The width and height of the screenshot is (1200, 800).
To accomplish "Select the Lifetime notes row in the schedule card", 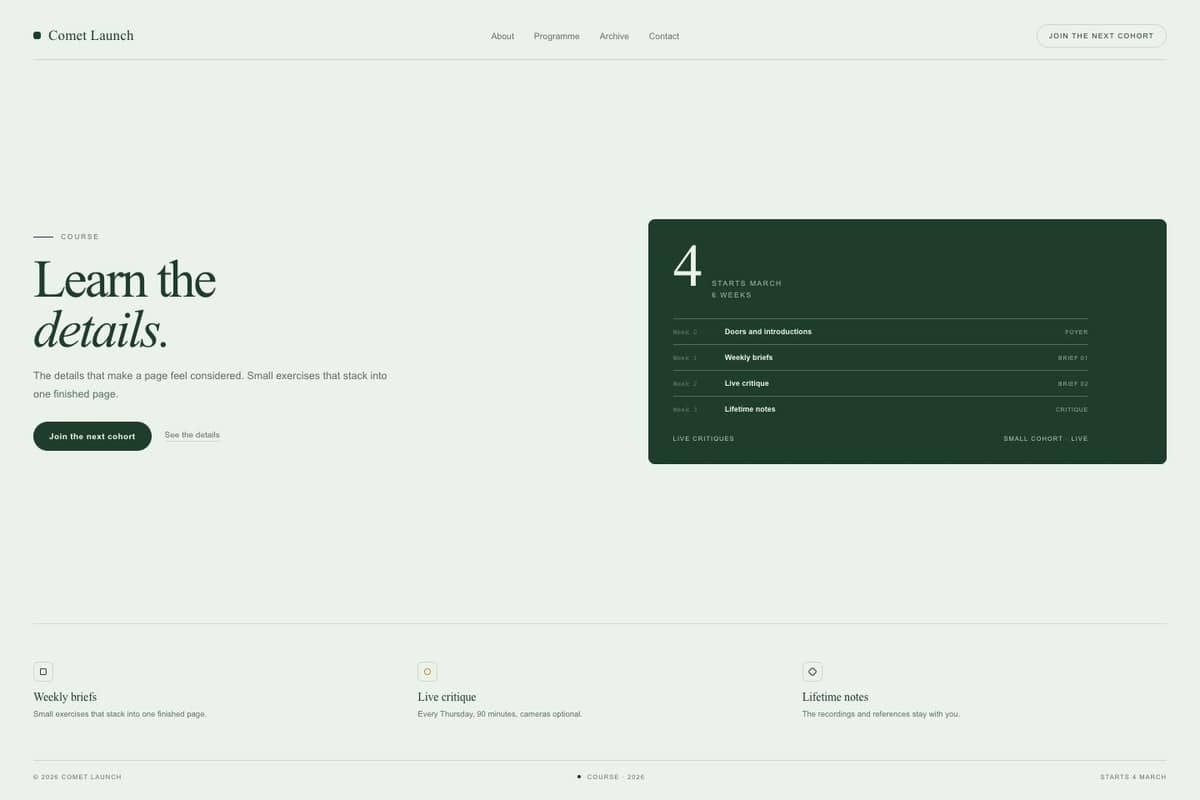I will 880,409.
